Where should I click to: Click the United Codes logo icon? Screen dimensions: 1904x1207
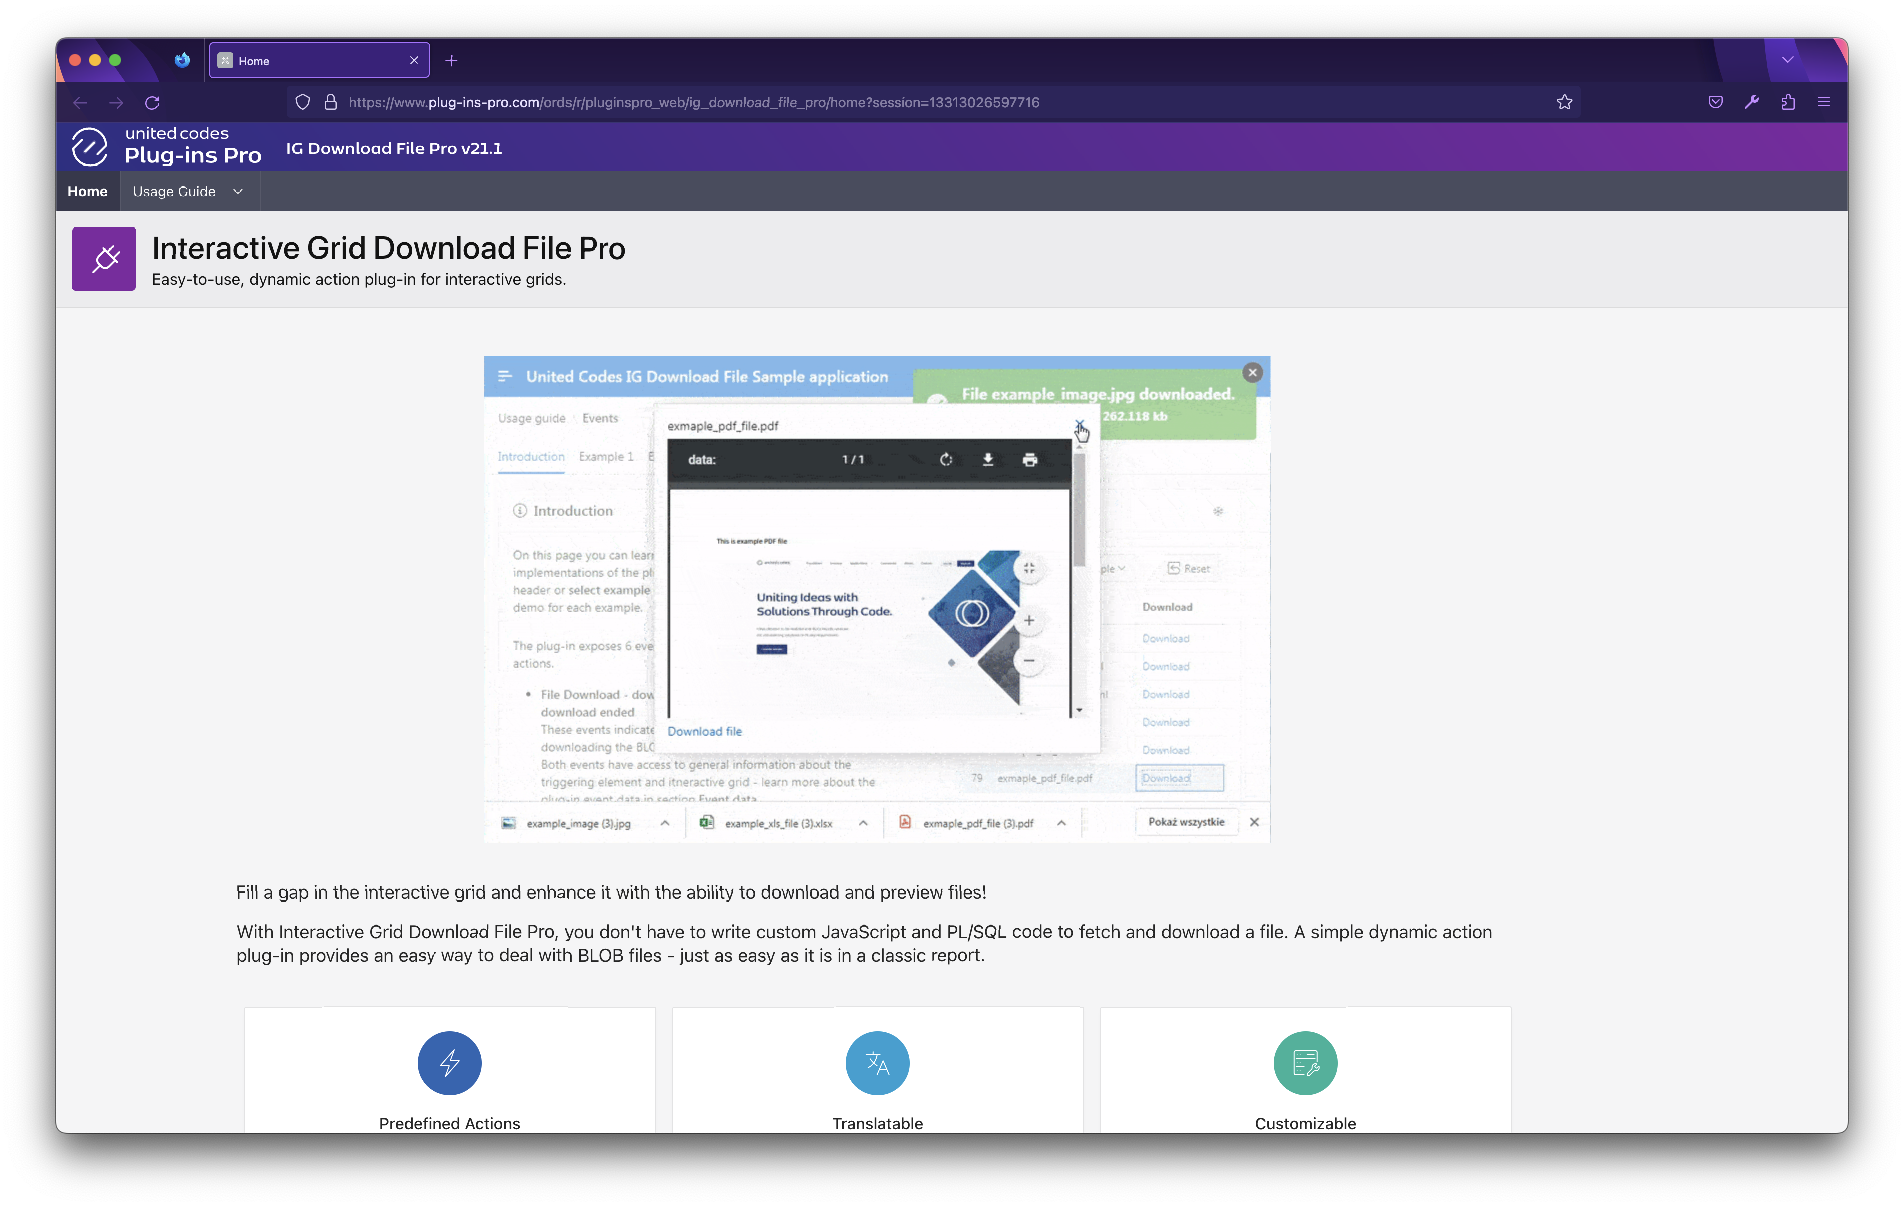(90, 147)
